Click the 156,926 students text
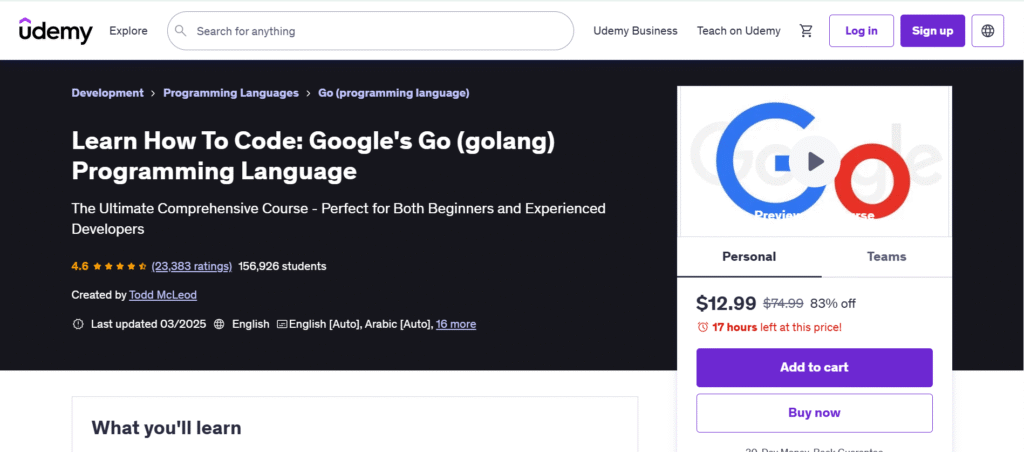Image resolution: width=1024 pixels, height=452 pixels. (282, 266)
